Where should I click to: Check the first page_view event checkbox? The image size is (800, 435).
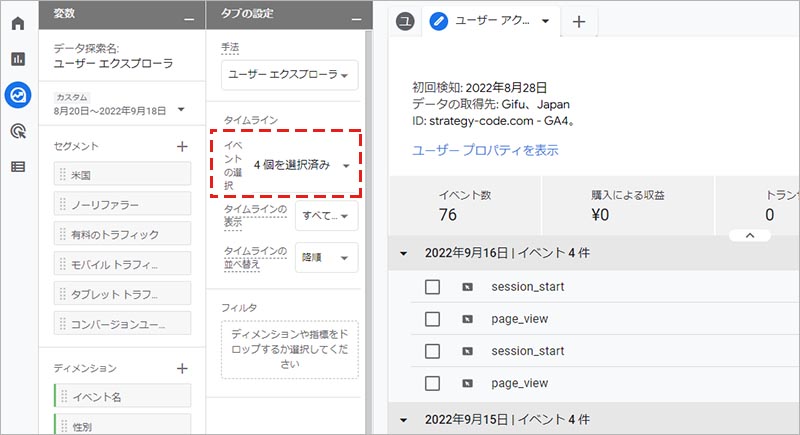tap(432, 319)
